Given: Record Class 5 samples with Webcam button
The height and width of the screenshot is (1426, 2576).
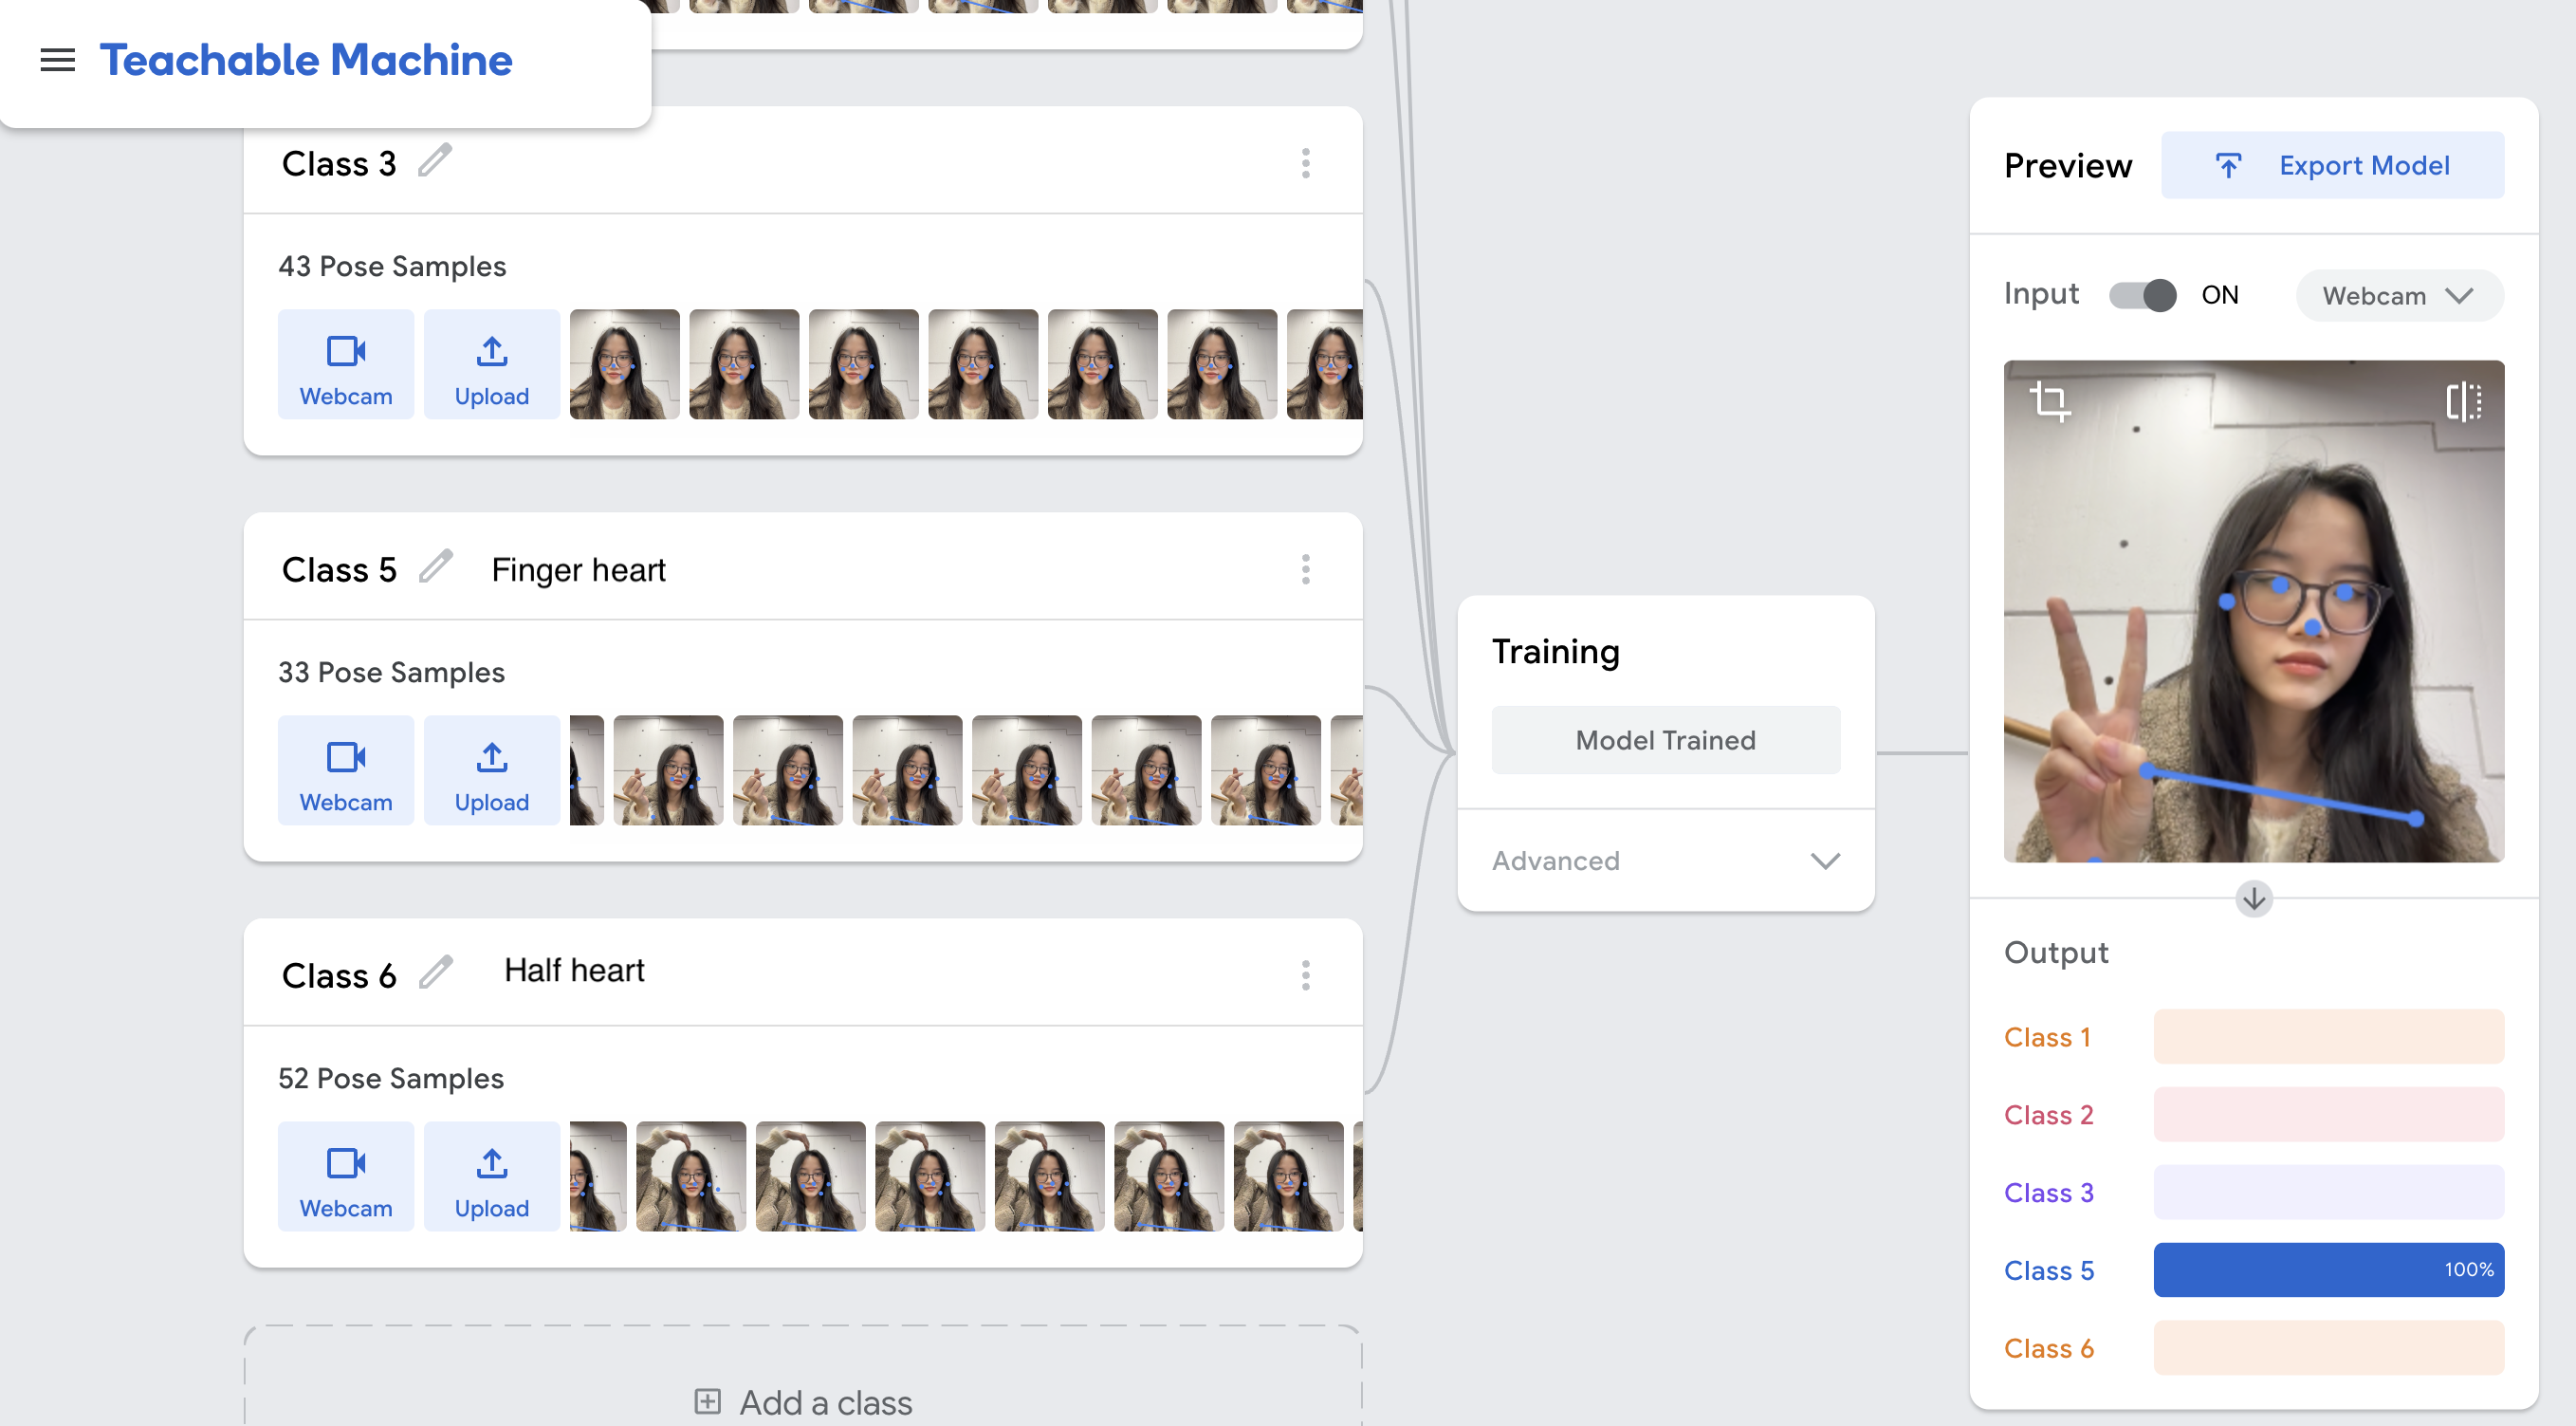Looking at the screenshot, I should coord(345,769).
